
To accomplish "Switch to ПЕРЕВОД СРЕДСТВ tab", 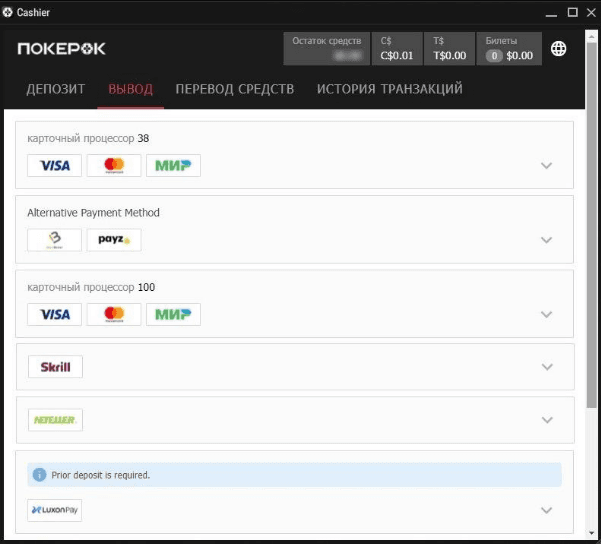I will (235, 89).
